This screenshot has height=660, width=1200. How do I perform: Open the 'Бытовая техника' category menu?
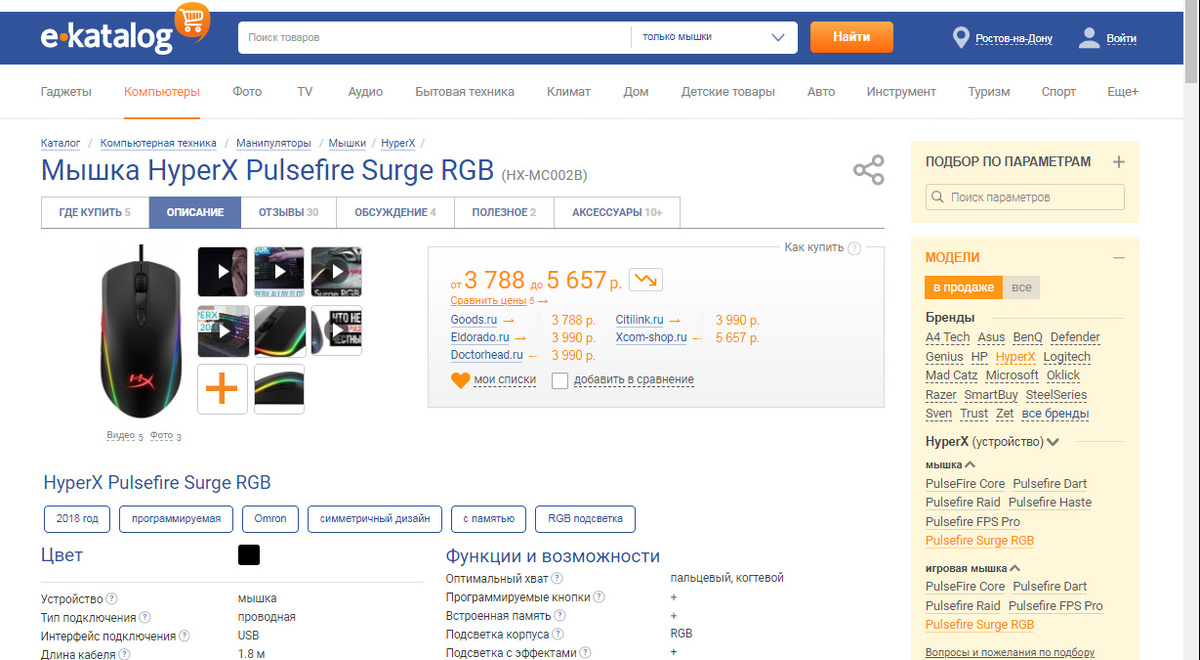pyautogui.click(x=465, y=91)
